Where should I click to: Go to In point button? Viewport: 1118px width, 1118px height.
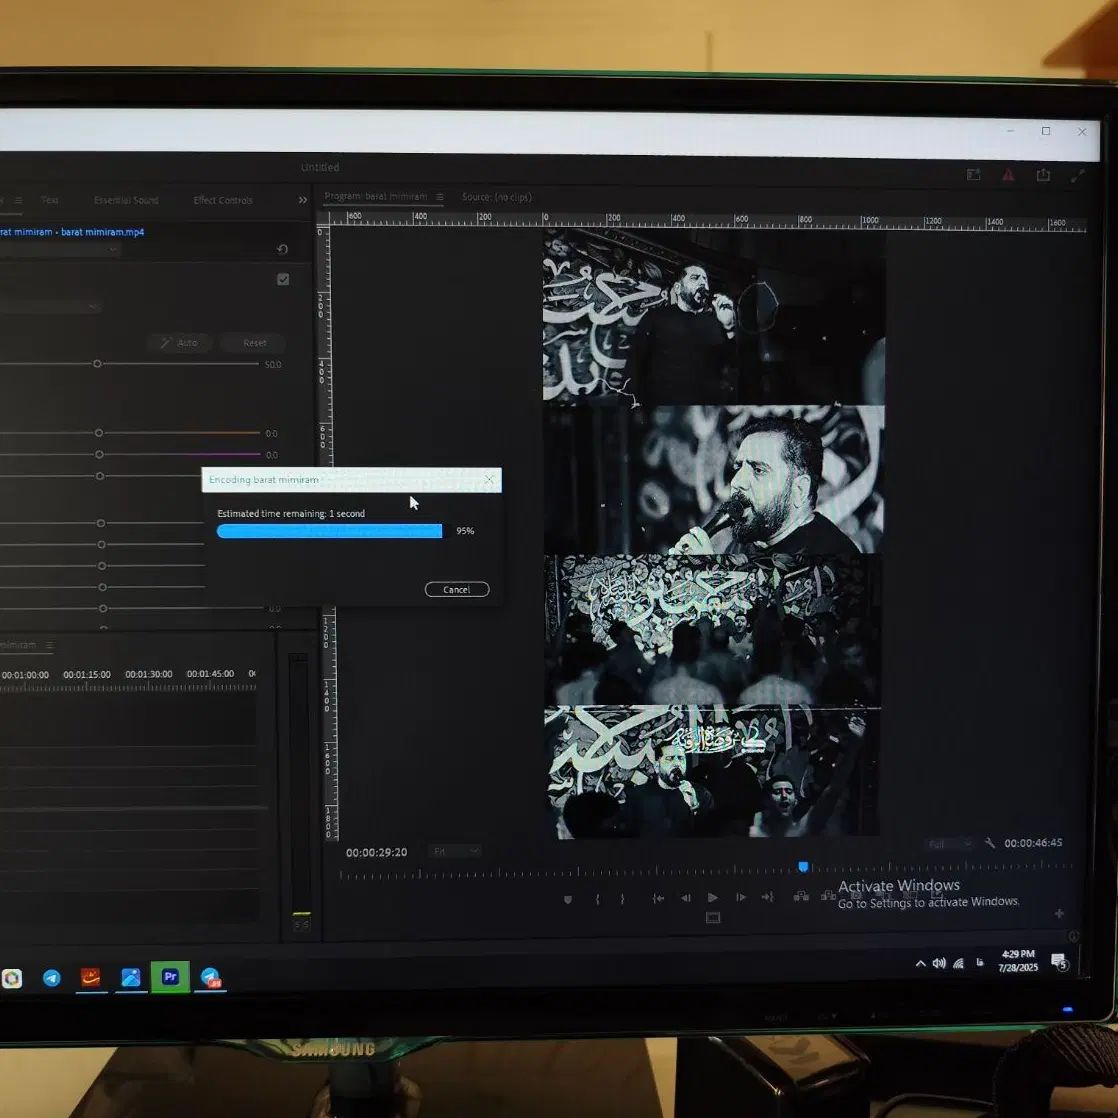tap(658, 898)
